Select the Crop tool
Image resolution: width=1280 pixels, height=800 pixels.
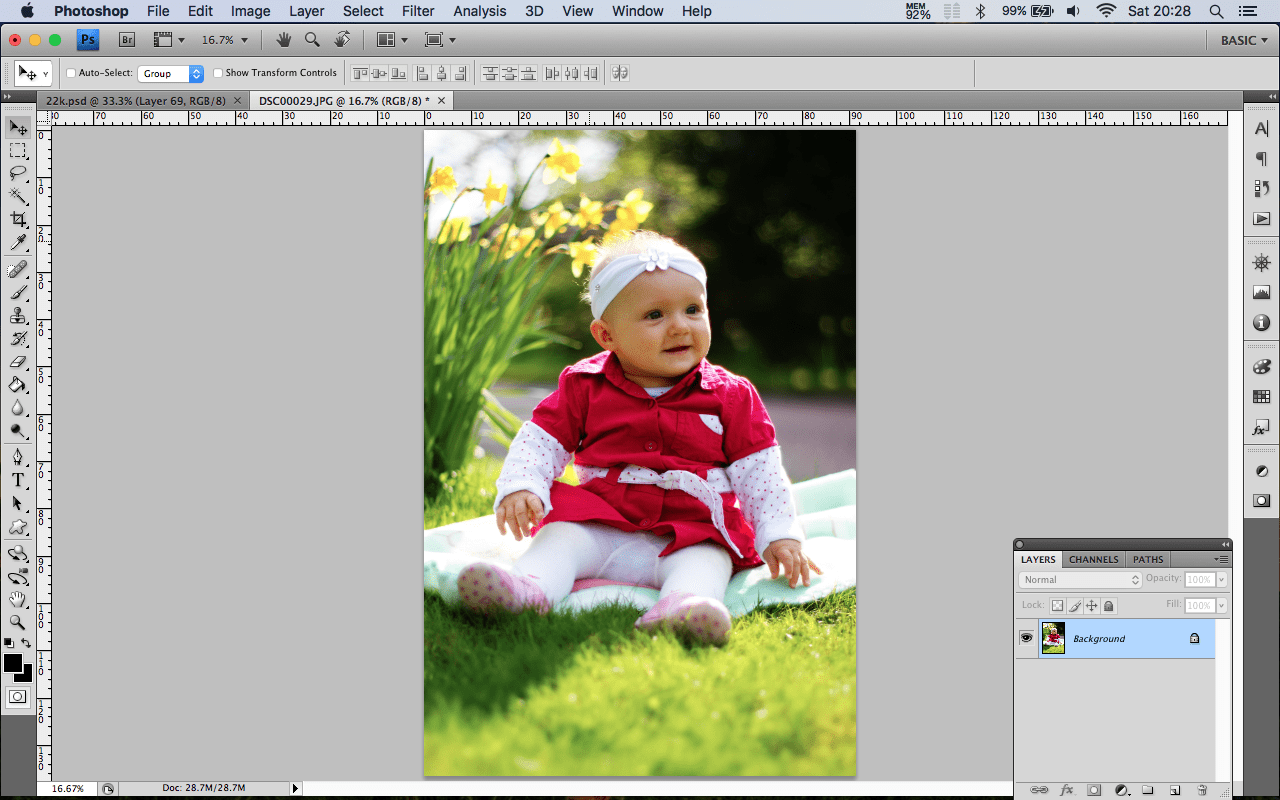[x=18, y=219]
